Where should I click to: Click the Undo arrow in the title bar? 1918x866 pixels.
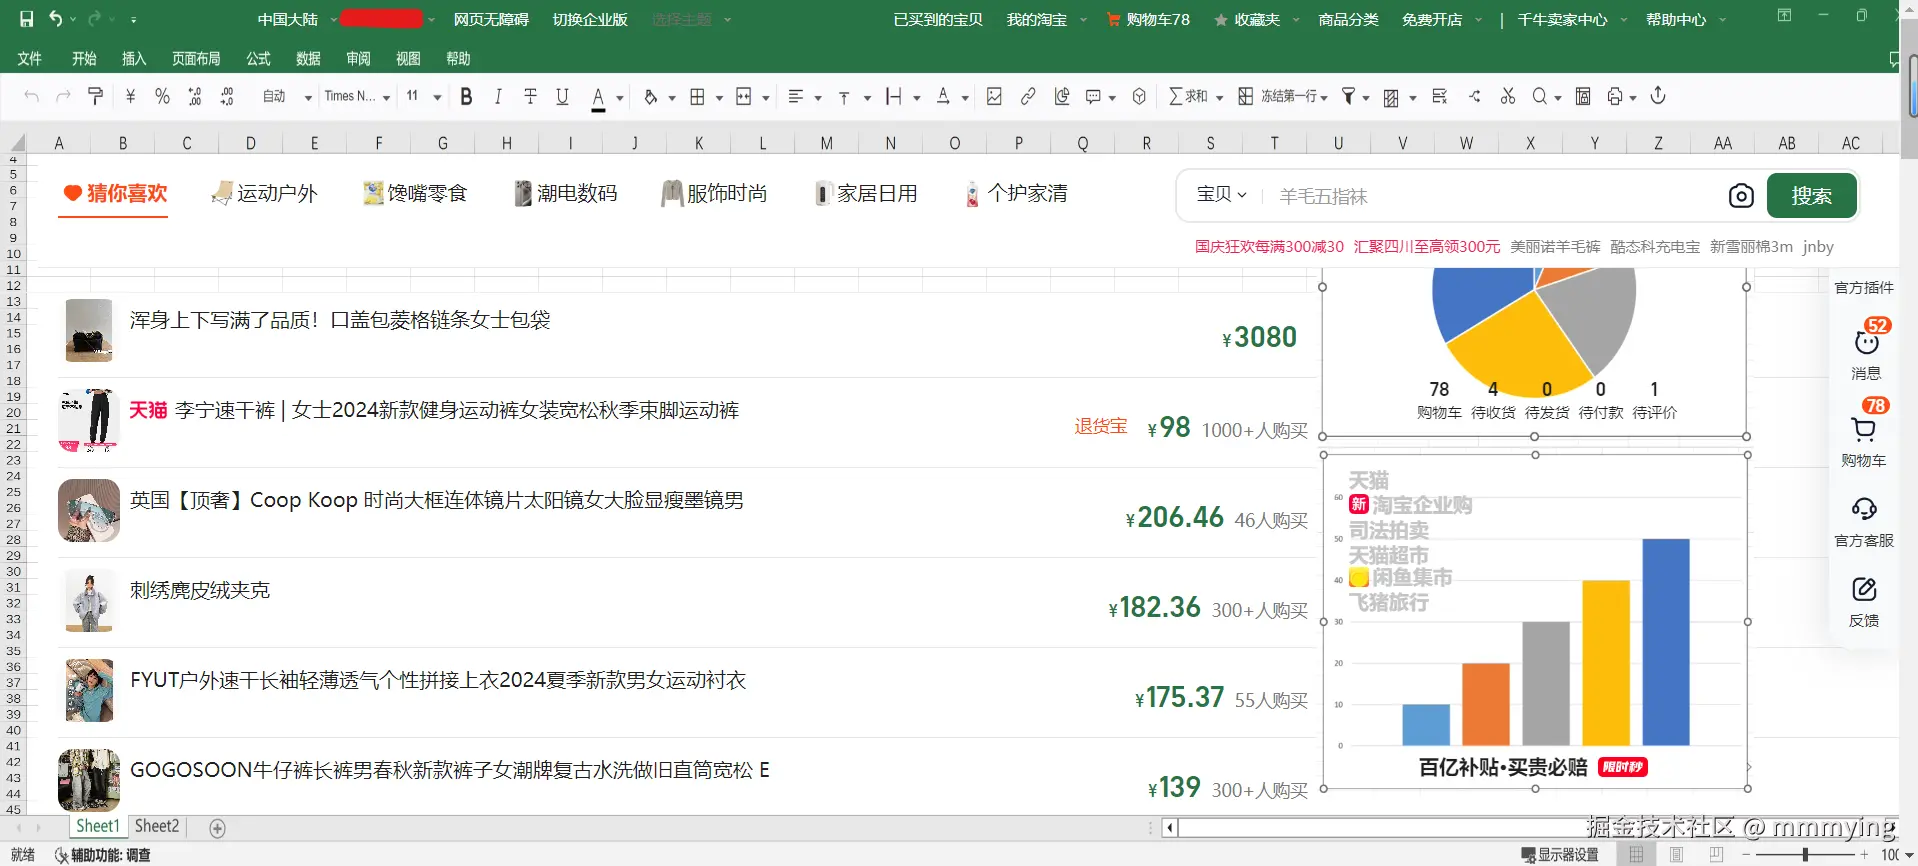[56, 19]
